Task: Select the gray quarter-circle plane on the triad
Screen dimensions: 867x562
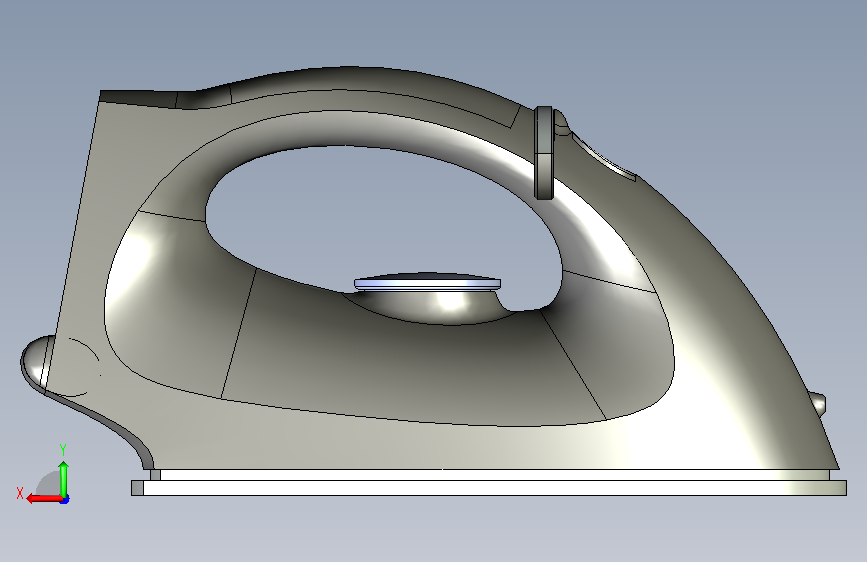Action: click(50, 485)
